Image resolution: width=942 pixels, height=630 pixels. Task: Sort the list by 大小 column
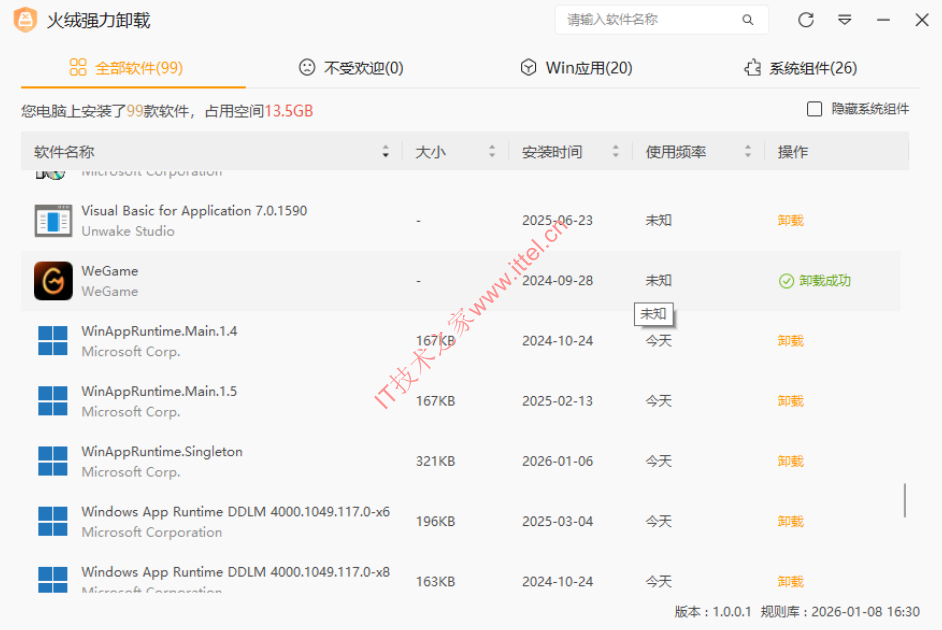(x=491, y=152)
